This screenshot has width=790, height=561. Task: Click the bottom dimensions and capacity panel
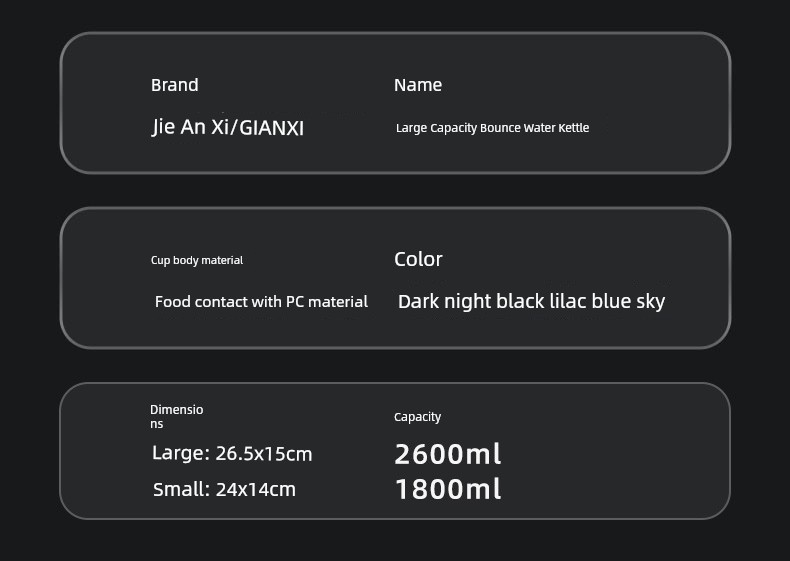pyautogui.click(x=395, y=451)
